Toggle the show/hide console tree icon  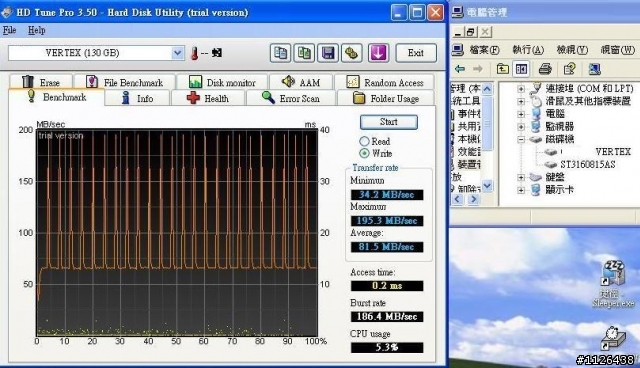(521, 69)
